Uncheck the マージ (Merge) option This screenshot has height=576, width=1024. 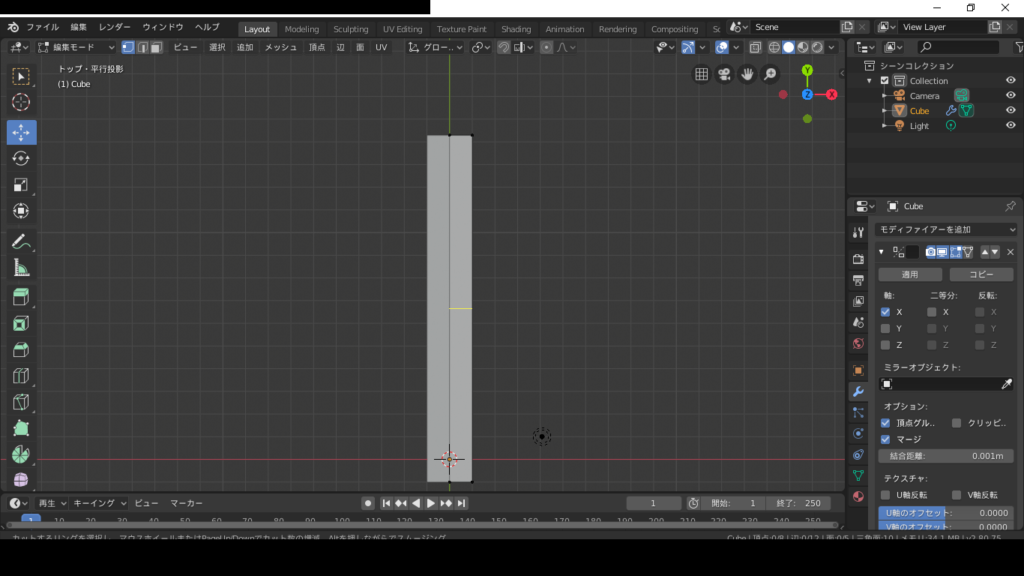pyautogui.click(x=885, y=439)
